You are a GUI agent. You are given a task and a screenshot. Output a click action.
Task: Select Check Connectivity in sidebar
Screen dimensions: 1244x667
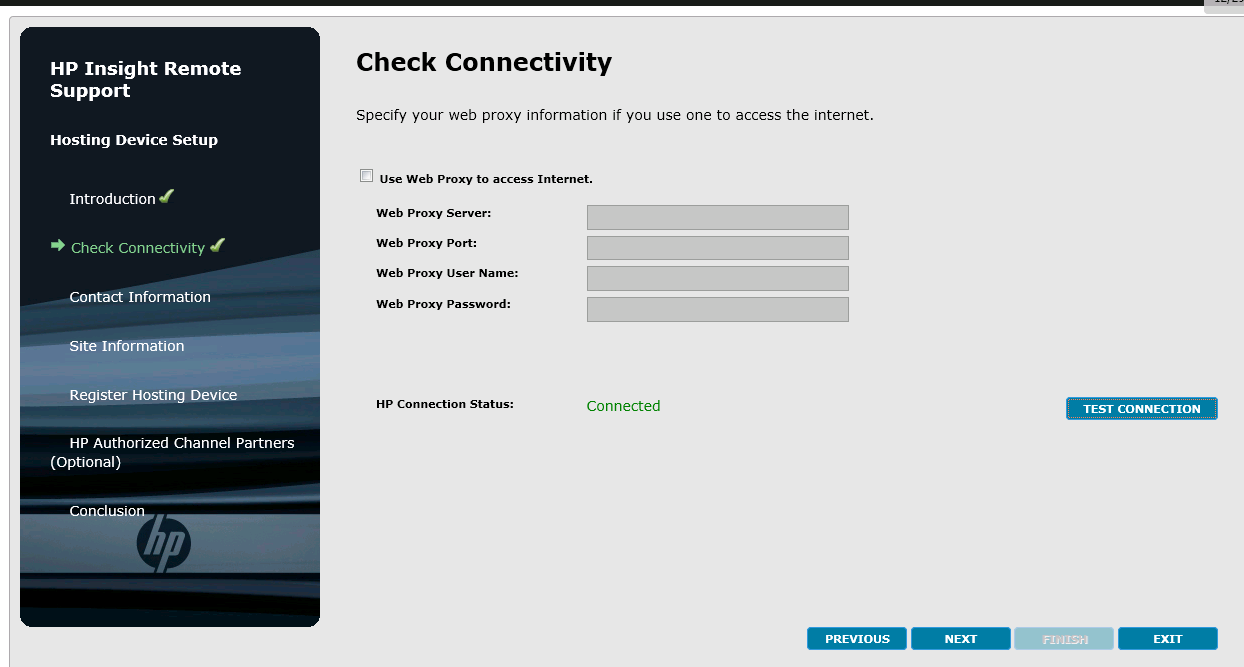138,248
